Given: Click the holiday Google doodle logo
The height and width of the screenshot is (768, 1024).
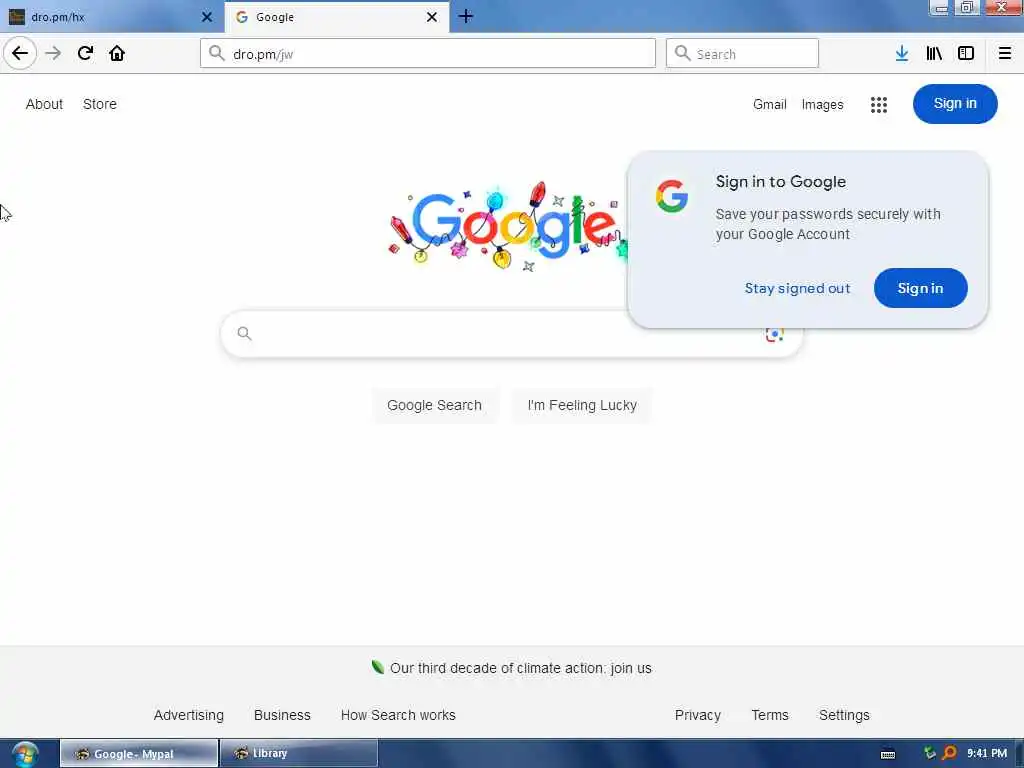Looking at the screenshot, I should [507, 227].
